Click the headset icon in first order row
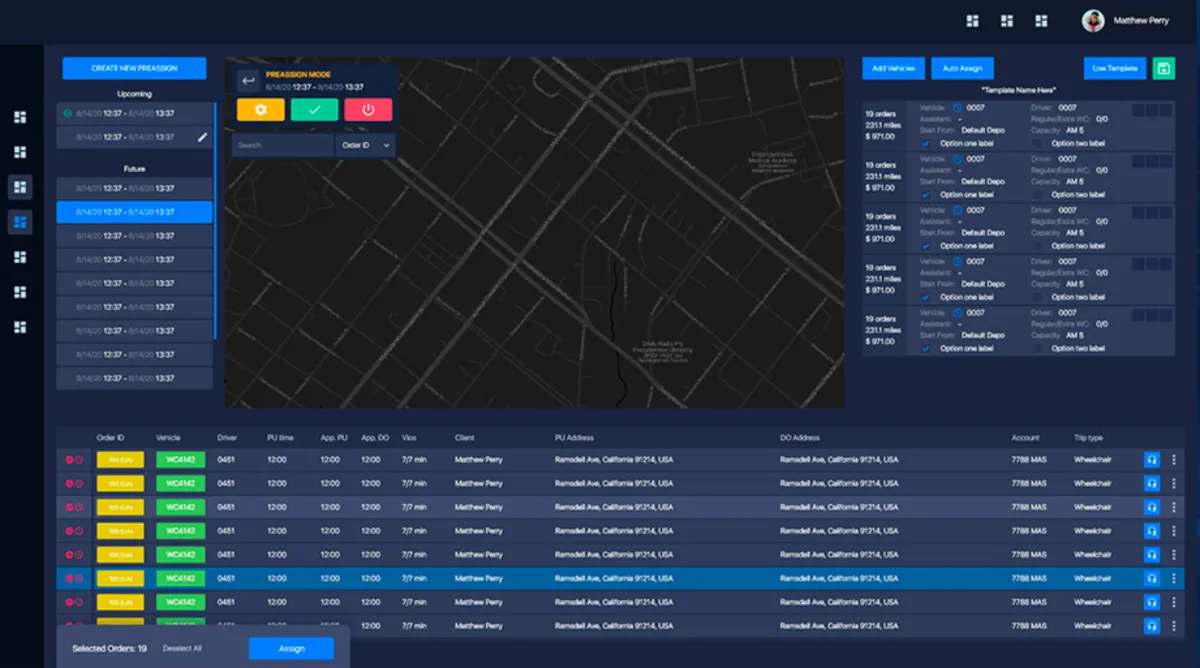1200x668 pixels. (x=1152, y=459)
